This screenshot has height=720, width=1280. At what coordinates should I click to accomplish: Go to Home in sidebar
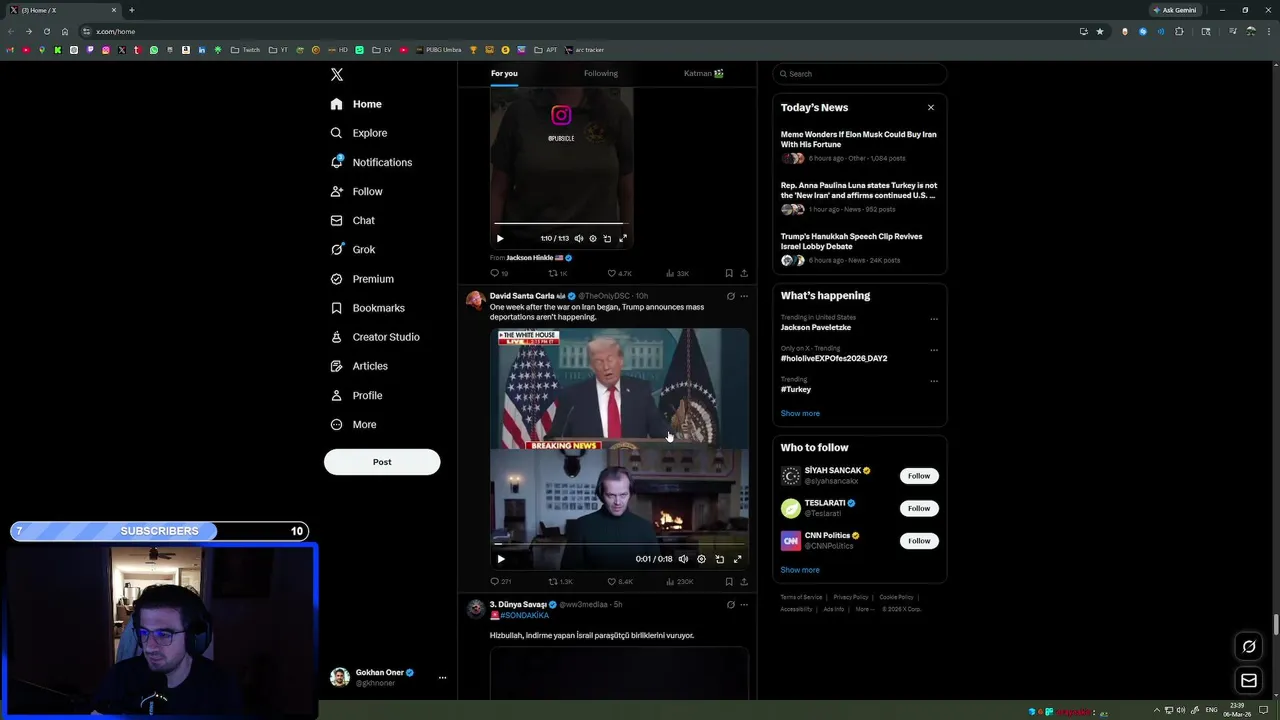click(x=356, y=104)
